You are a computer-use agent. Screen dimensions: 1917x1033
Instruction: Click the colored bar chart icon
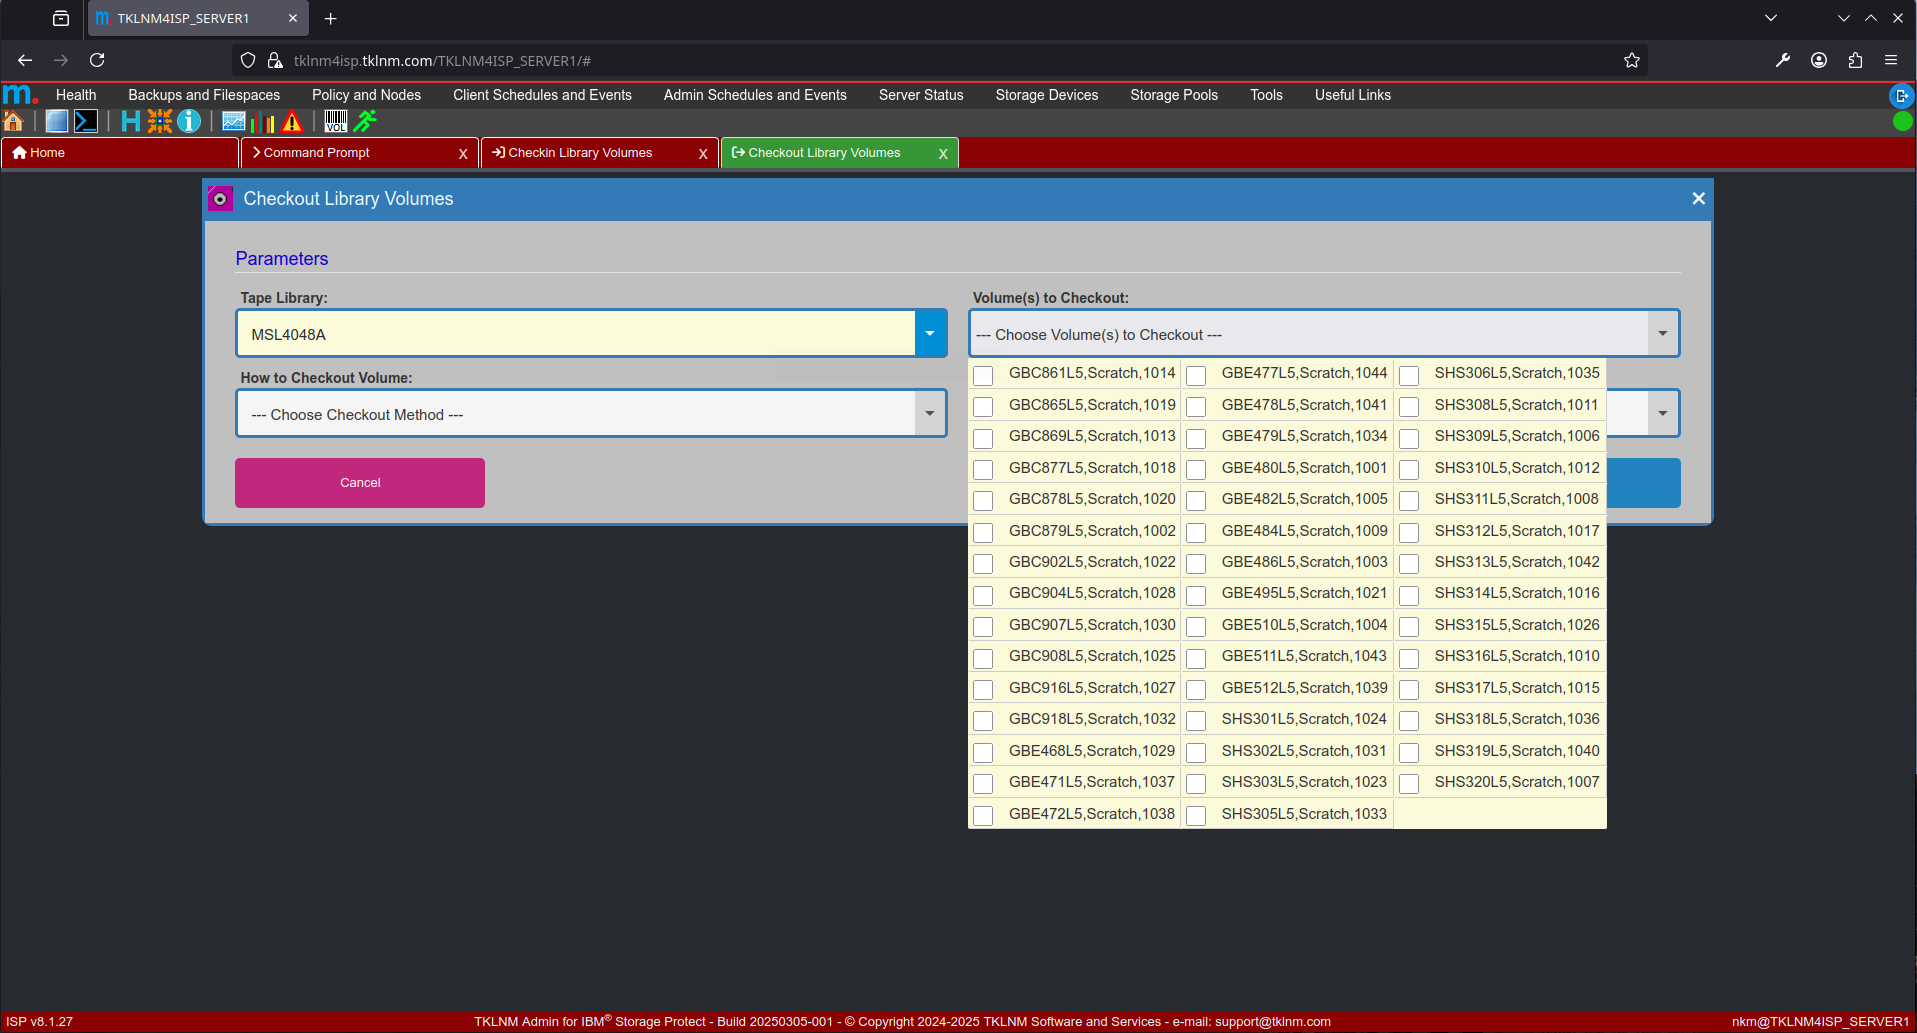(263, 122)
